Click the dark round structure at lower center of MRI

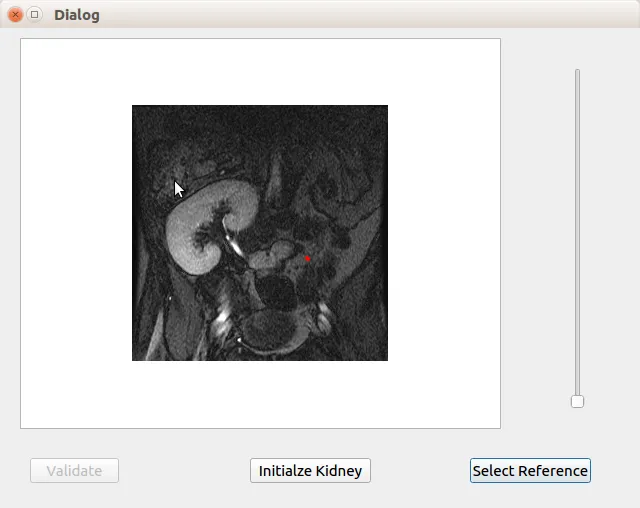pos(278,292)
